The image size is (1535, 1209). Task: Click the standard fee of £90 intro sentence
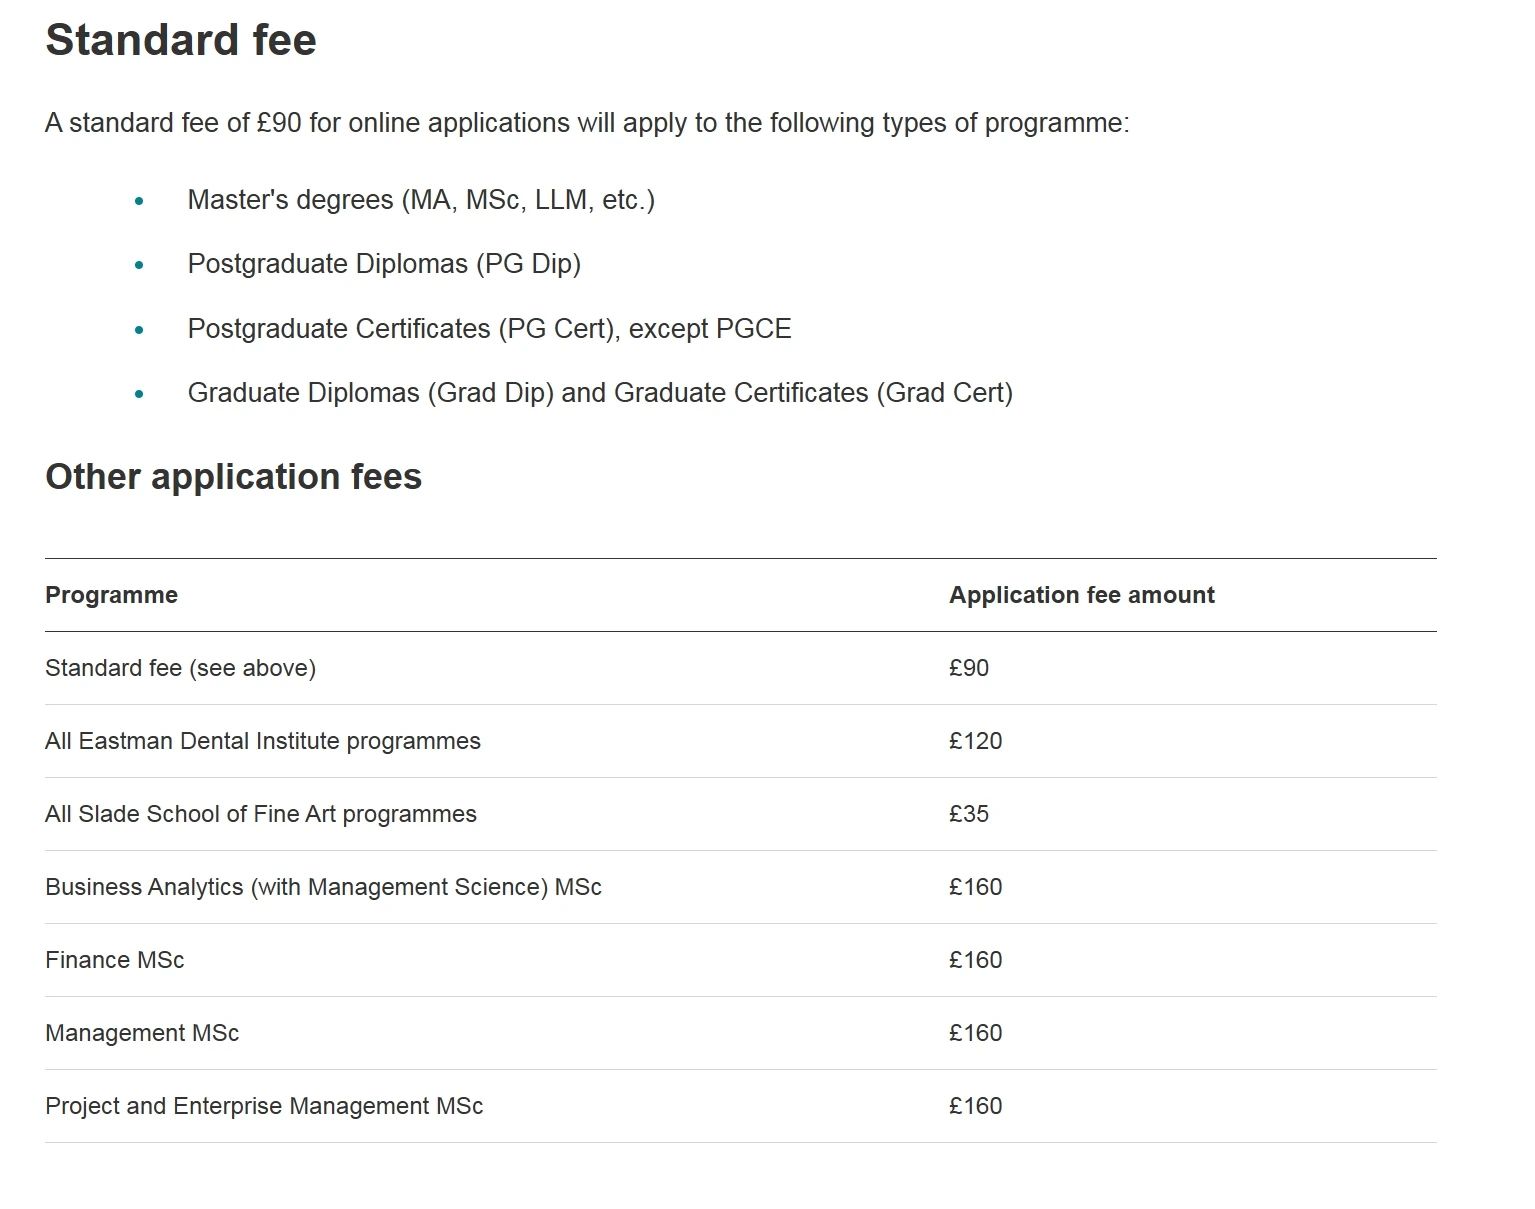pos(587,123)
